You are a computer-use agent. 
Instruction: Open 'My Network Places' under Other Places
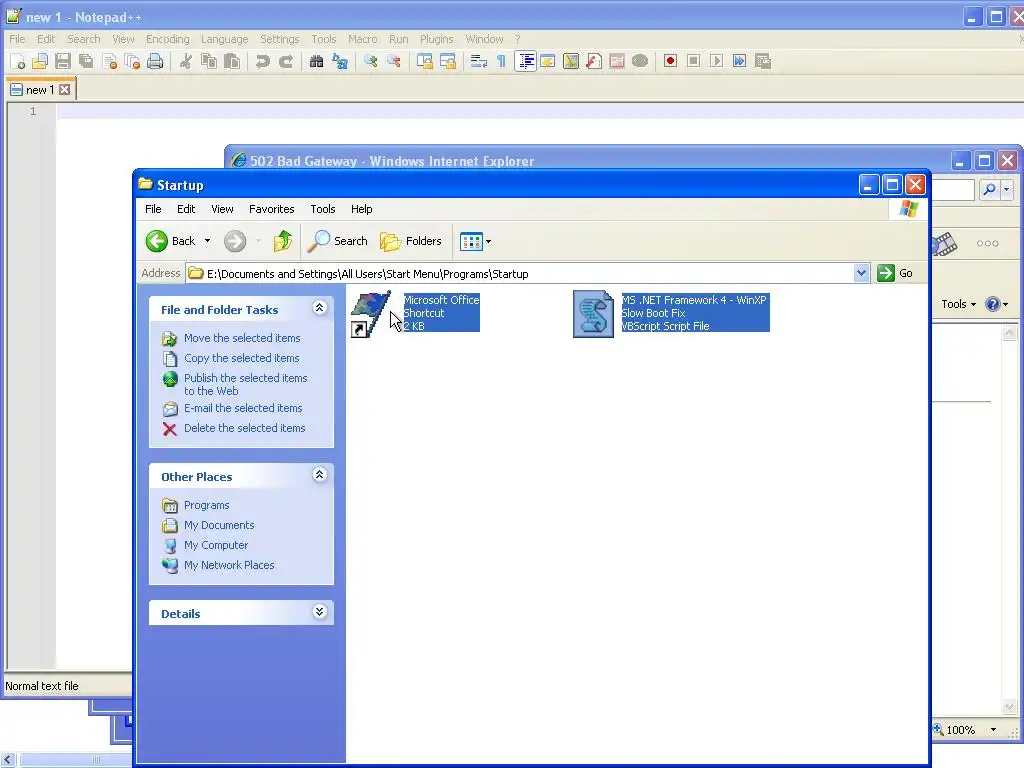coord(229,565)
